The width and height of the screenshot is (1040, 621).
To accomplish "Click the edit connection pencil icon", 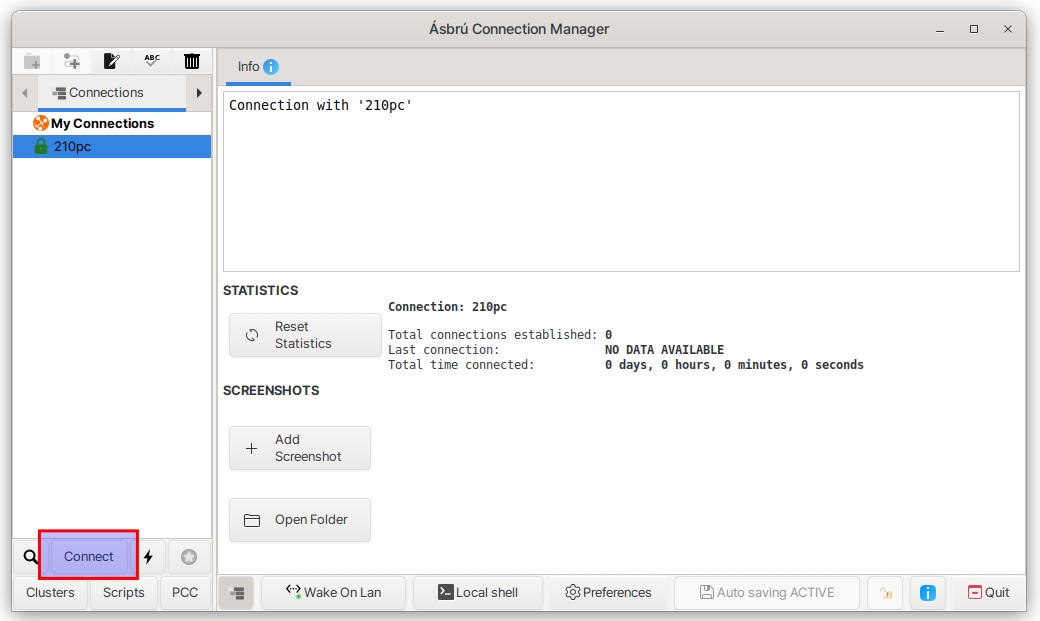I will pos(112,61).
